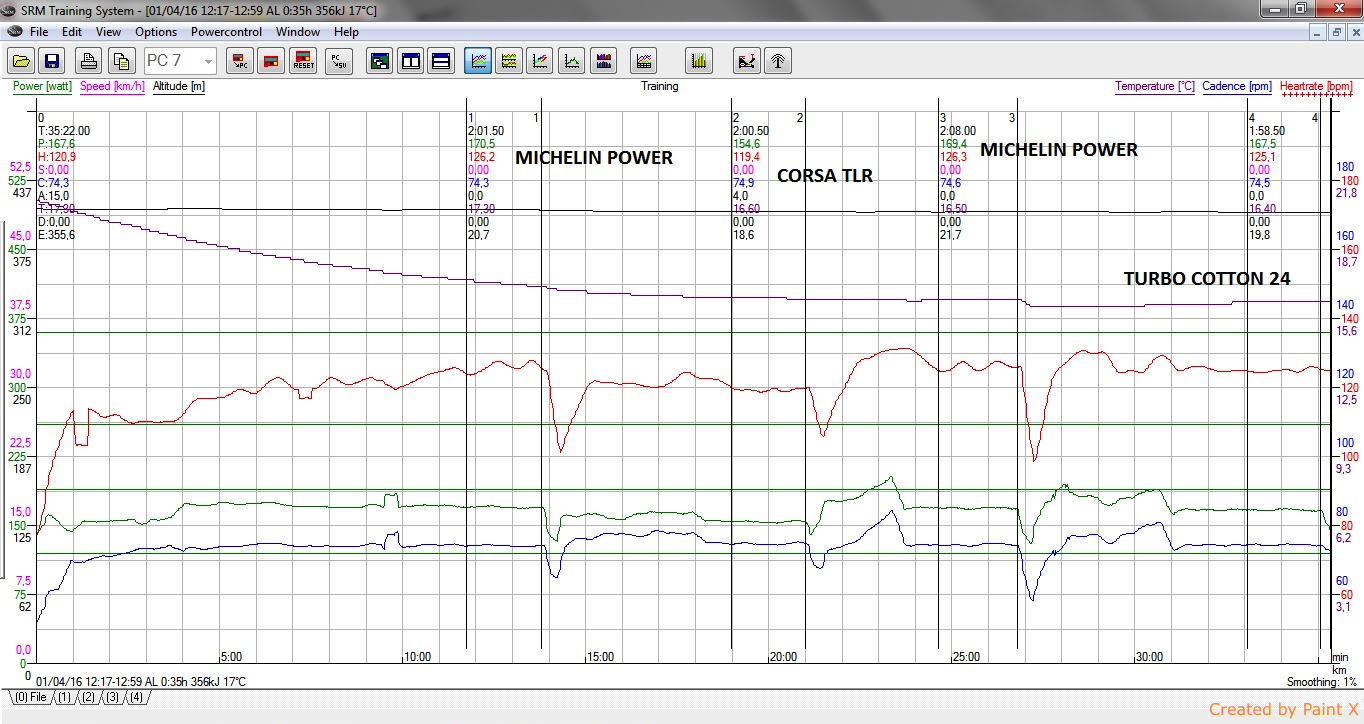1364x724 pixels.
Task: Click the interval duration 1:58.50
Action: click(1267, 131)
